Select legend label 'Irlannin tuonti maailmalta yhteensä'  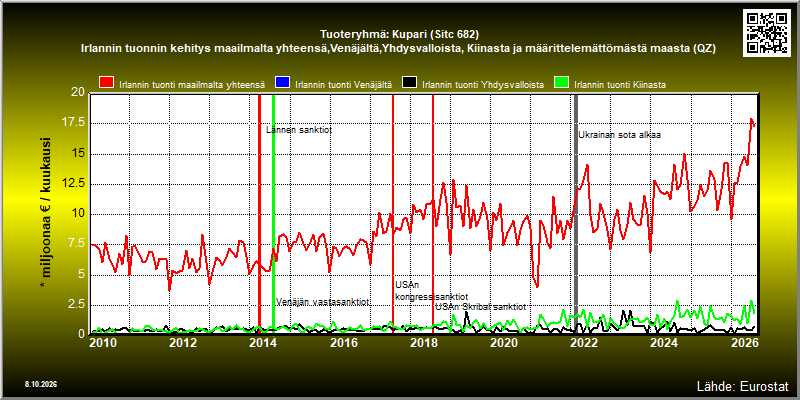tap(192, 85)
